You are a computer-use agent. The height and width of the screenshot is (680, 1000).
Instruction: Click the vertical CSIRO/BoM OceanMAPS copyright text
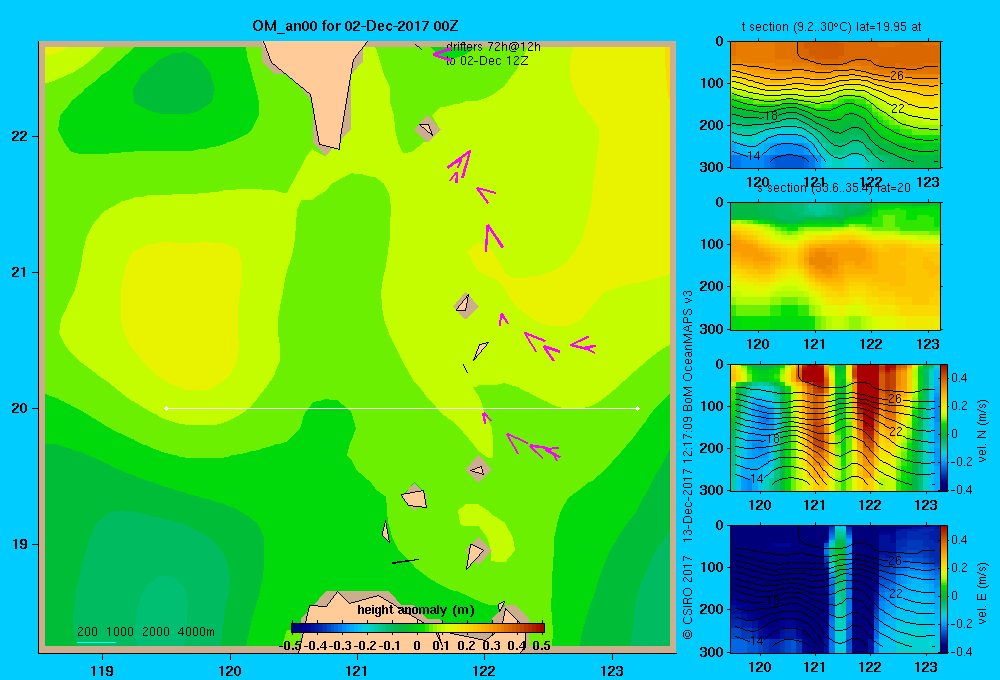[x=688, y=464]
